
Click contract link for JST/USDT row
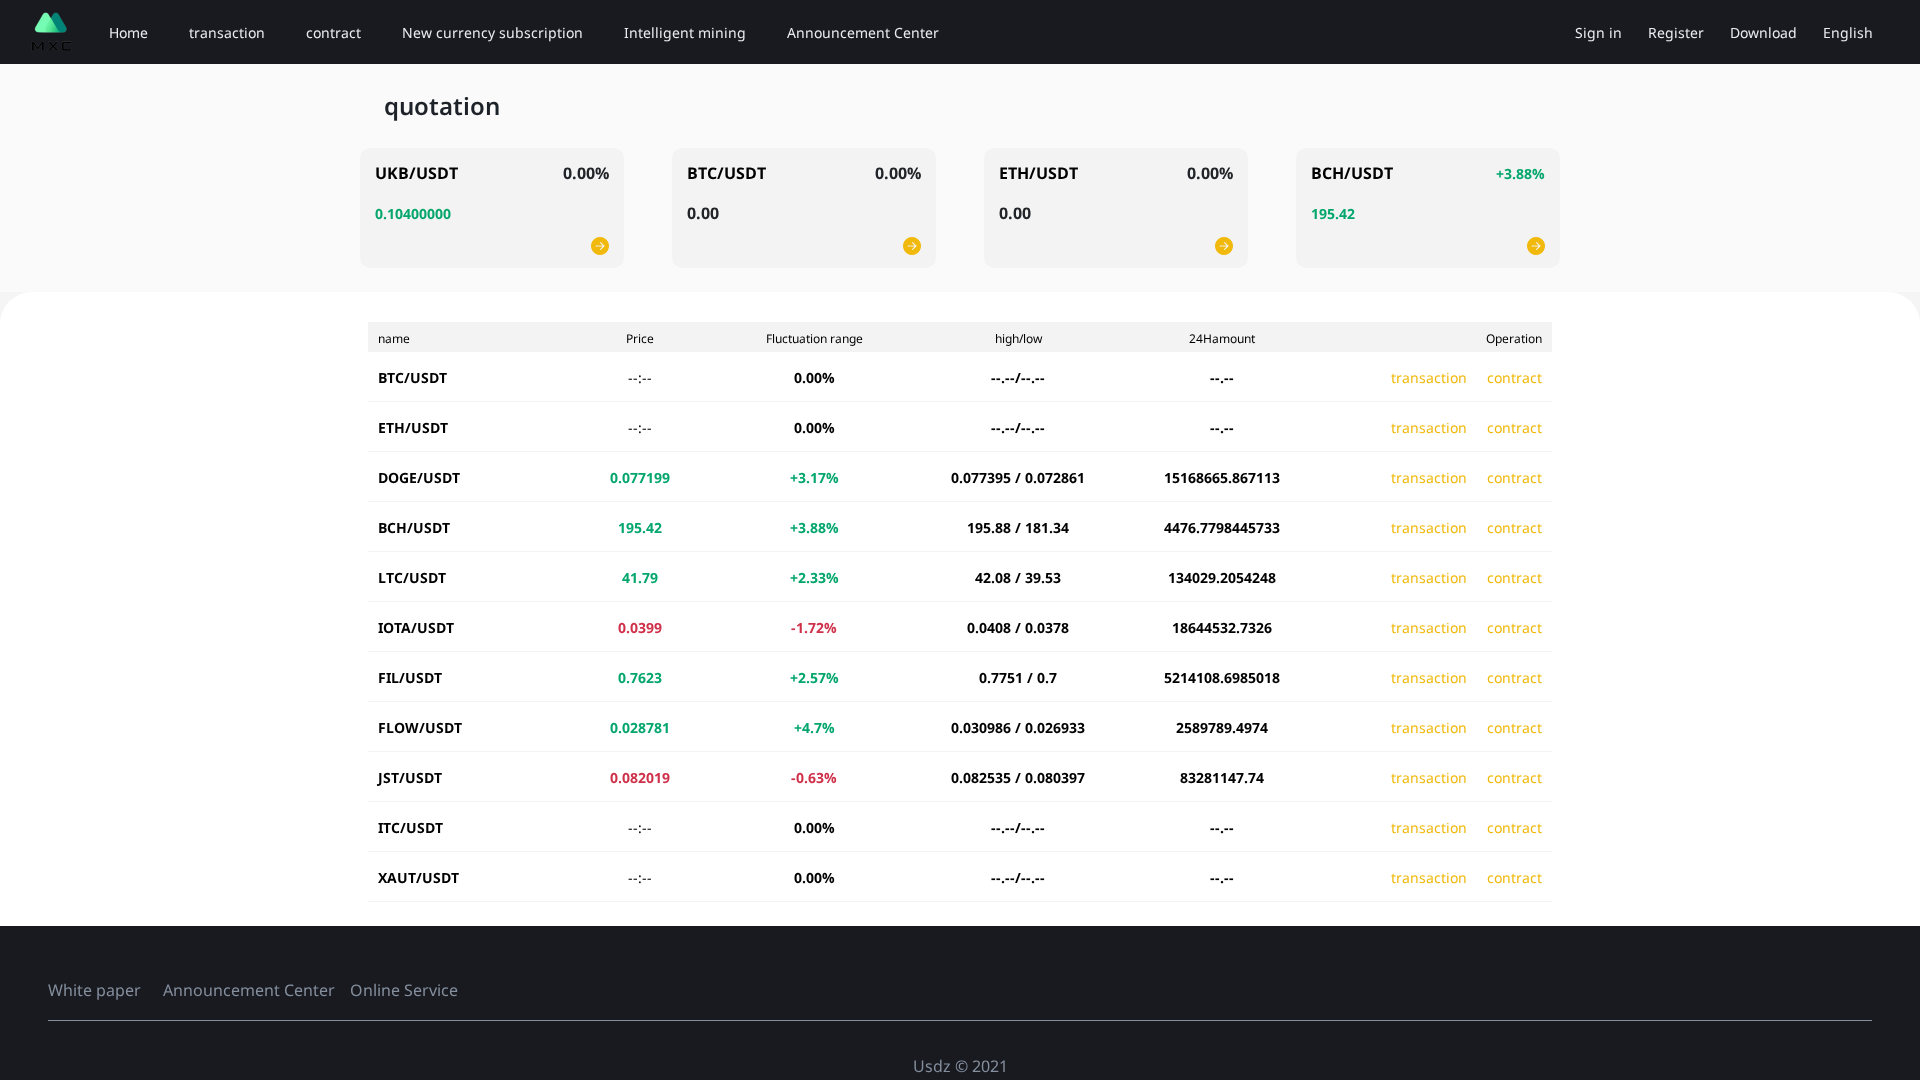[1514, 778]
